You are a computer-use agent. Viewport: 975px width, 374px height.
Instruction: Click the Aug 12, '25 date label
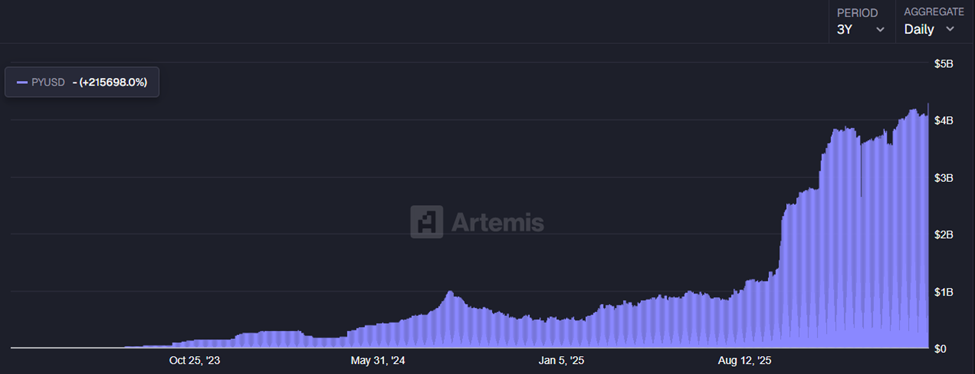pos(745,360)
